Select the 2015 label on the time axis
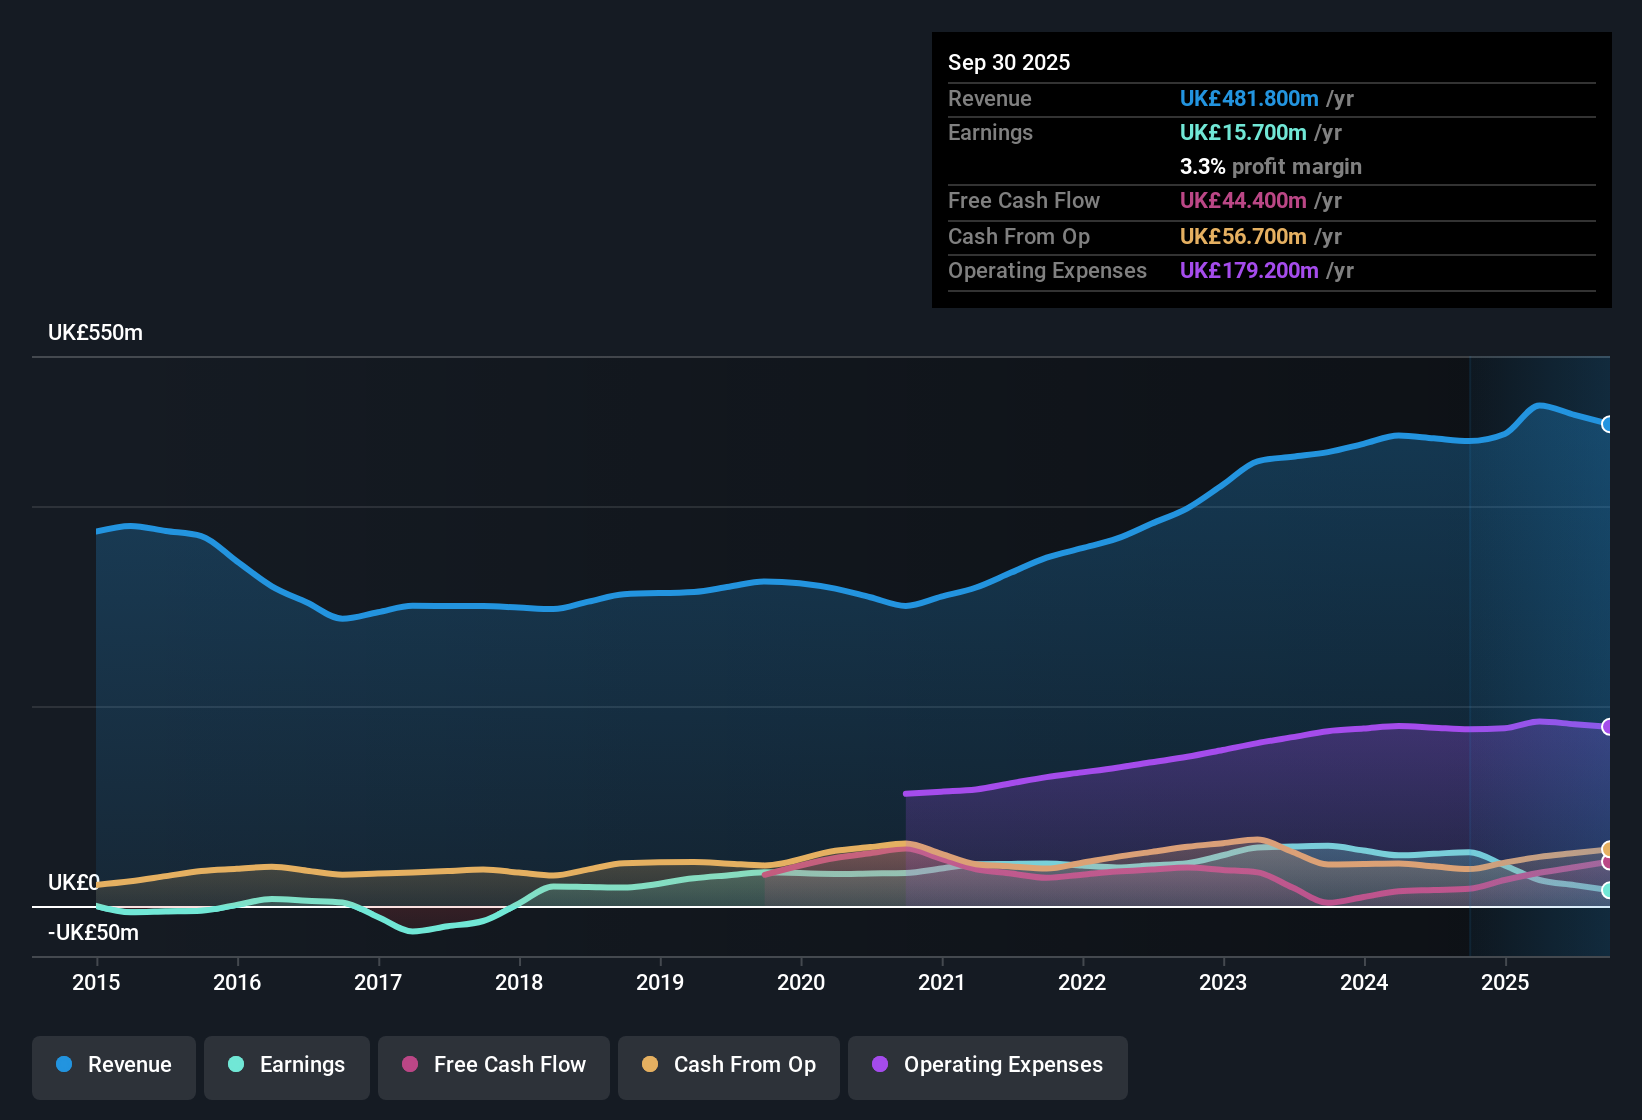 tap(96, 983)
